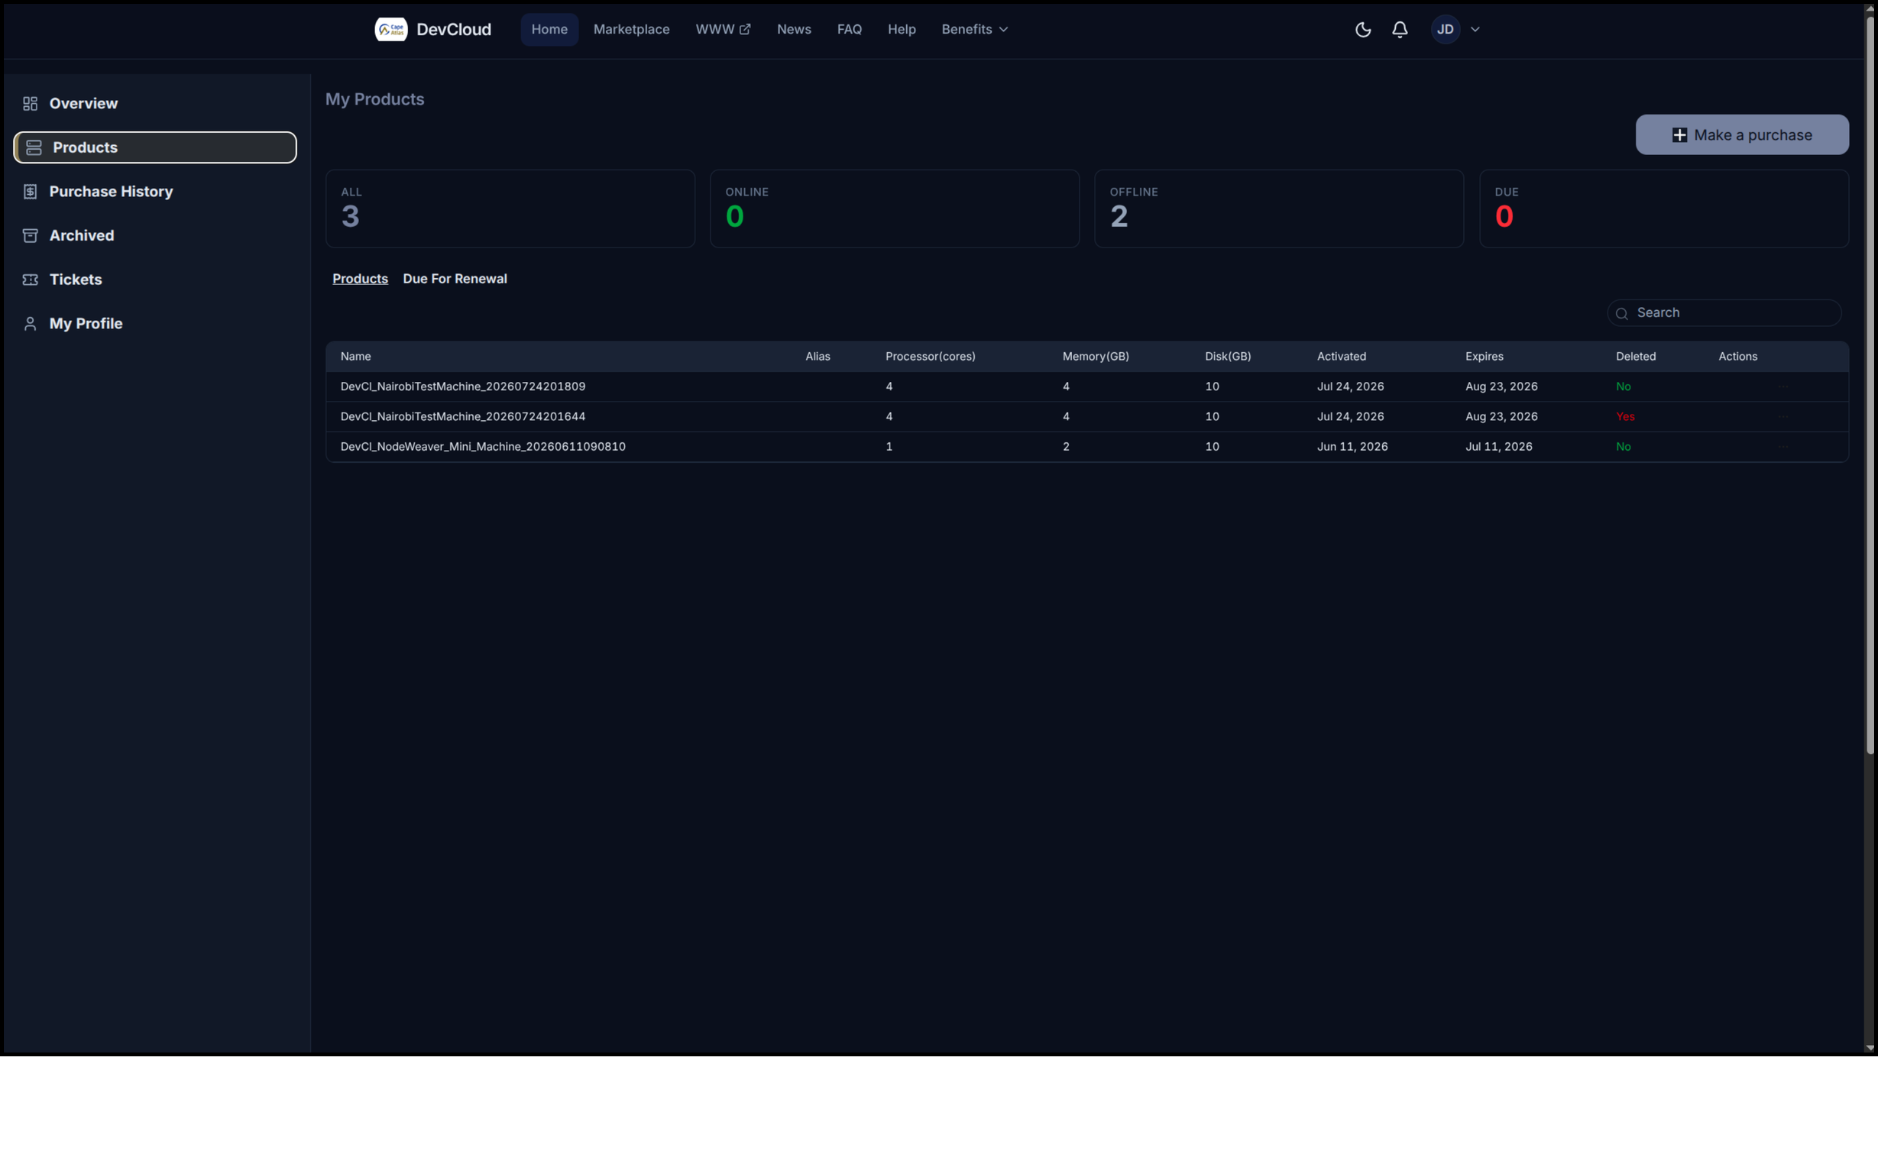Click the Search input field
This screenshot has width=1878, height=1168.
coord(1723,313)
